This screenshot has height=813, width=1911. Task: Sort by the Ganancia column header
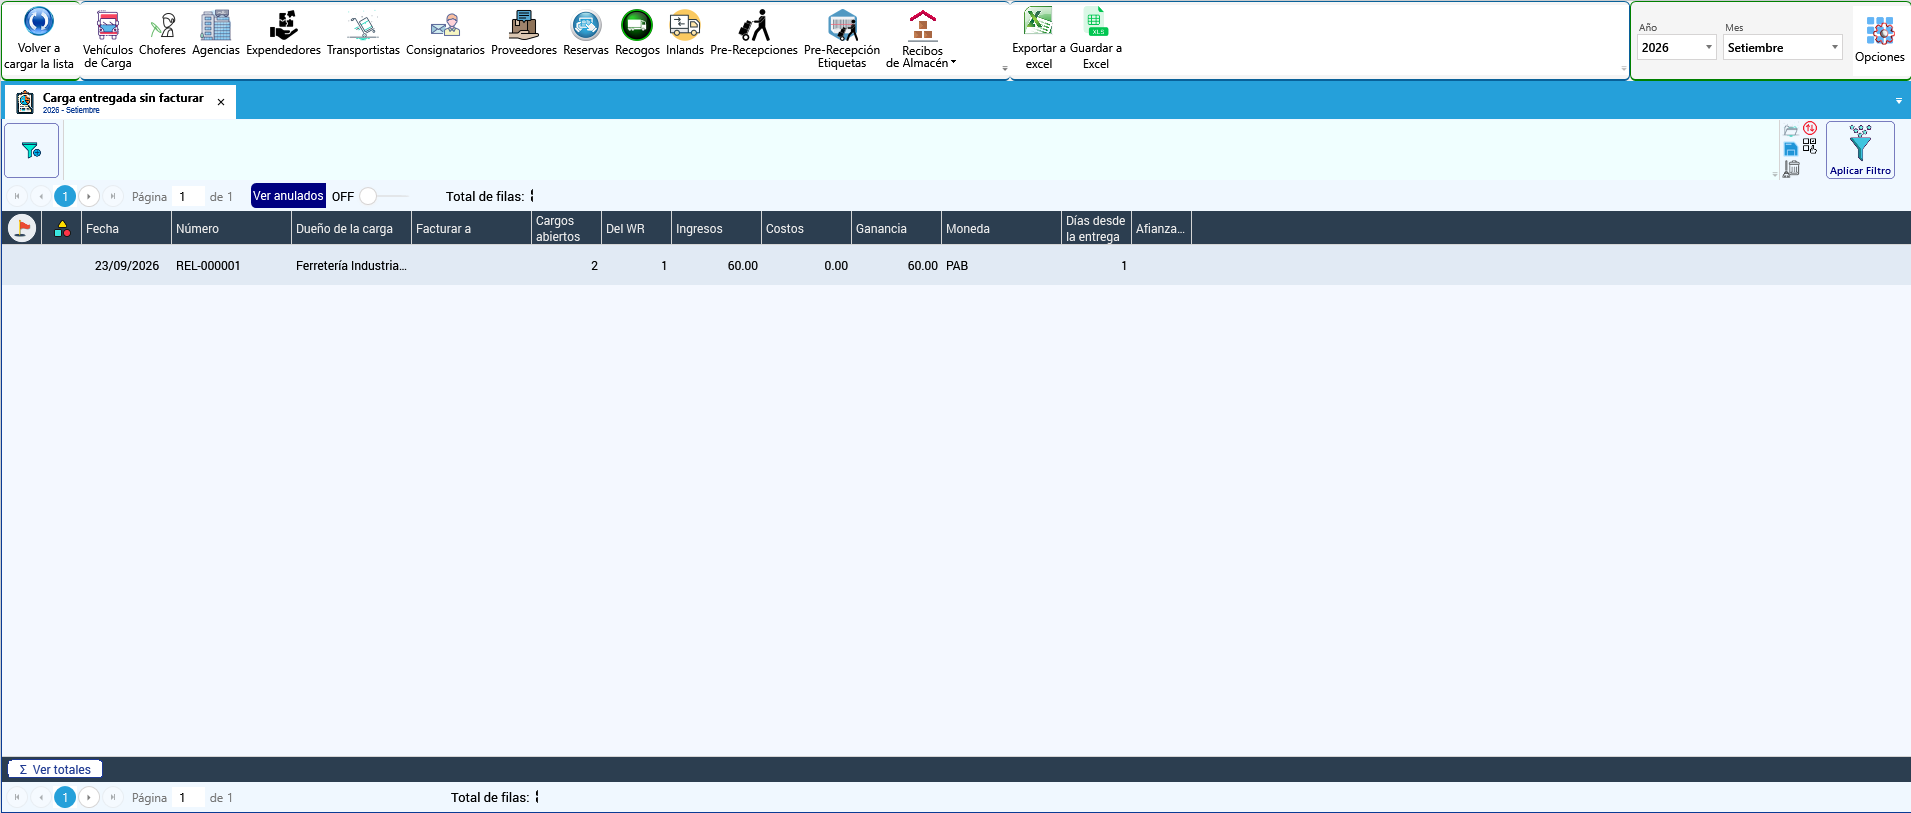pyautogui.click(x=896, y=228)
